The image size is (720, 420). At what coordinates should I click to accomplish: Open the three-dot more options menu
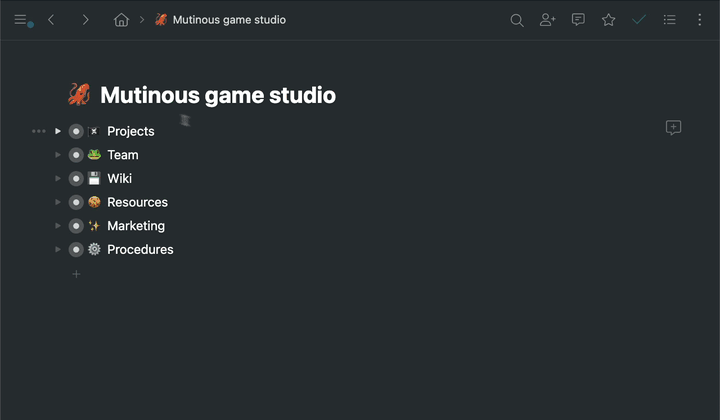coord(700,20)
